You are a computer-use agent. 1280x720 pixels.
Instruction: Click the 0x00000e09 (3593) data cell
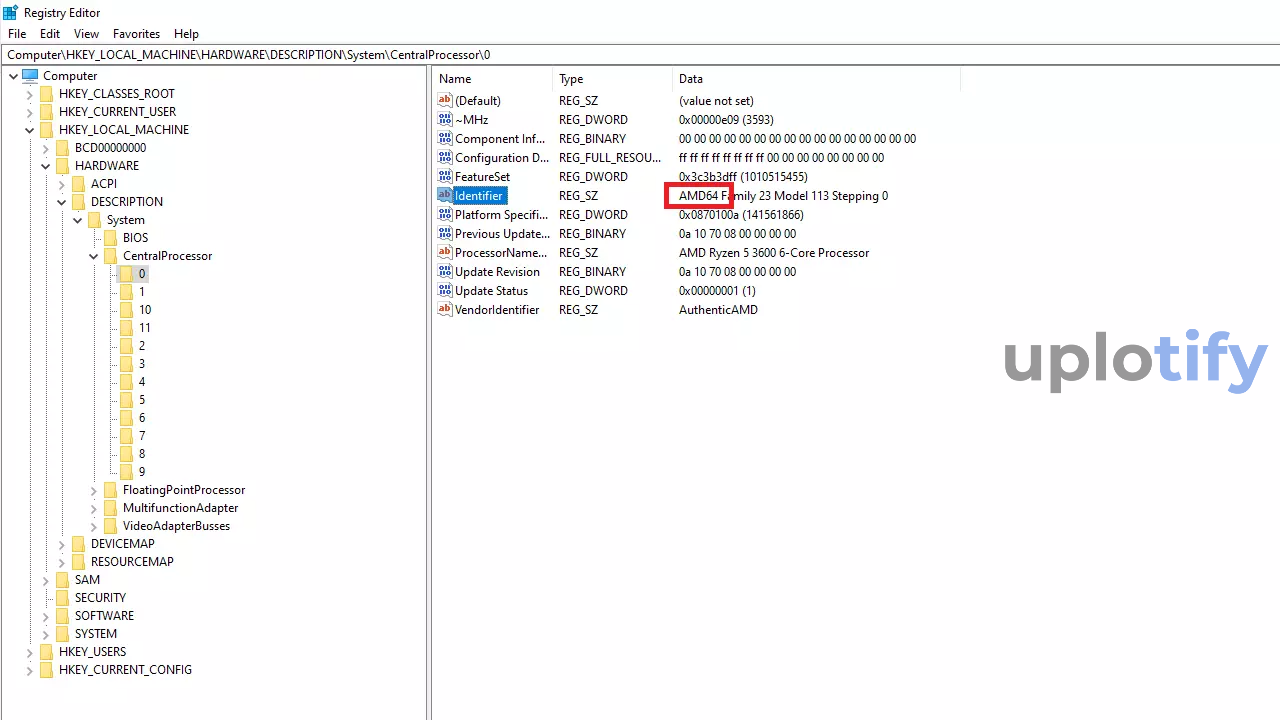725,119
